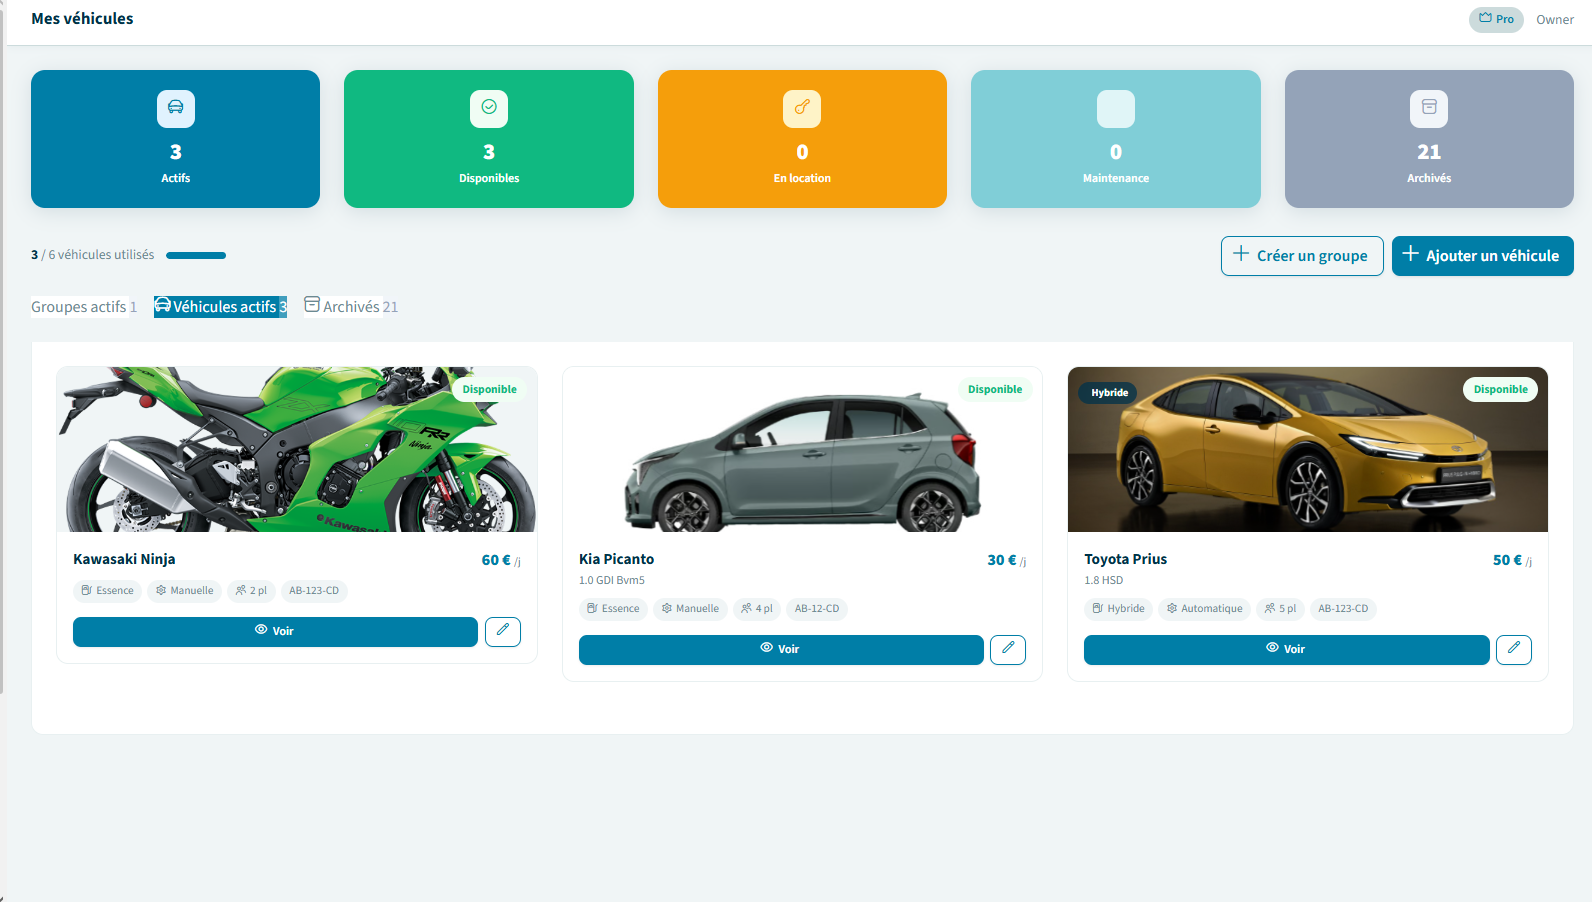
Task: Click the 60 € per day price
Action: pos(501,560)
